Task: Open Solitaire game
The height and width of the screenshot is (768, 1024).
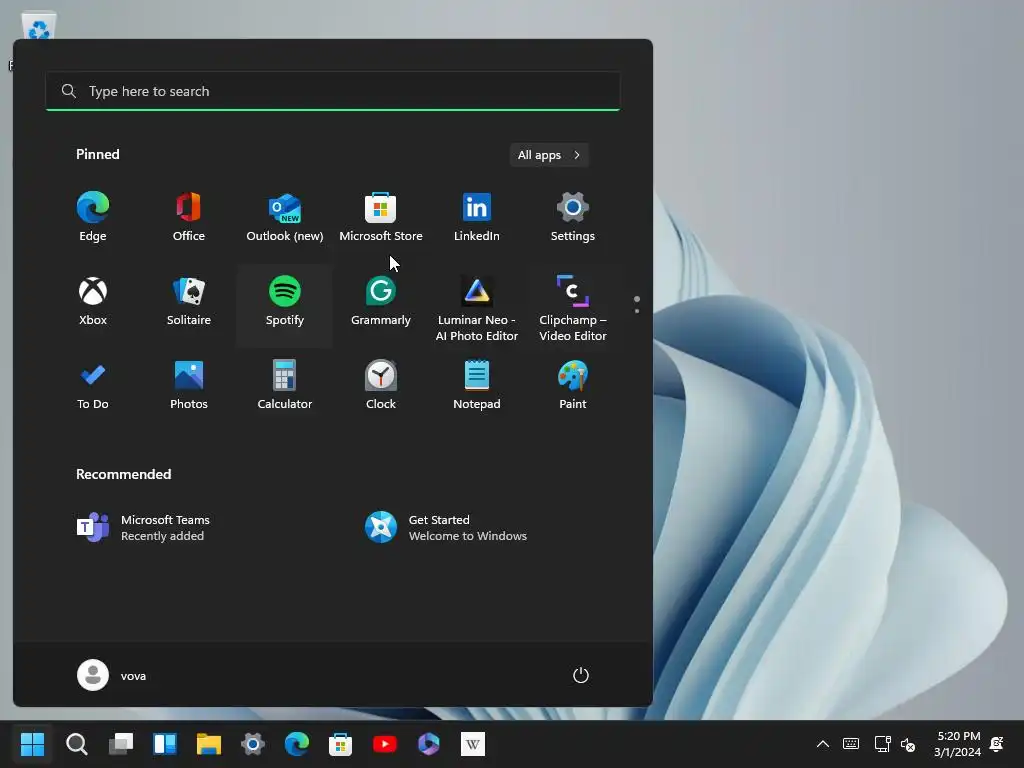Action: click(189, 301)
